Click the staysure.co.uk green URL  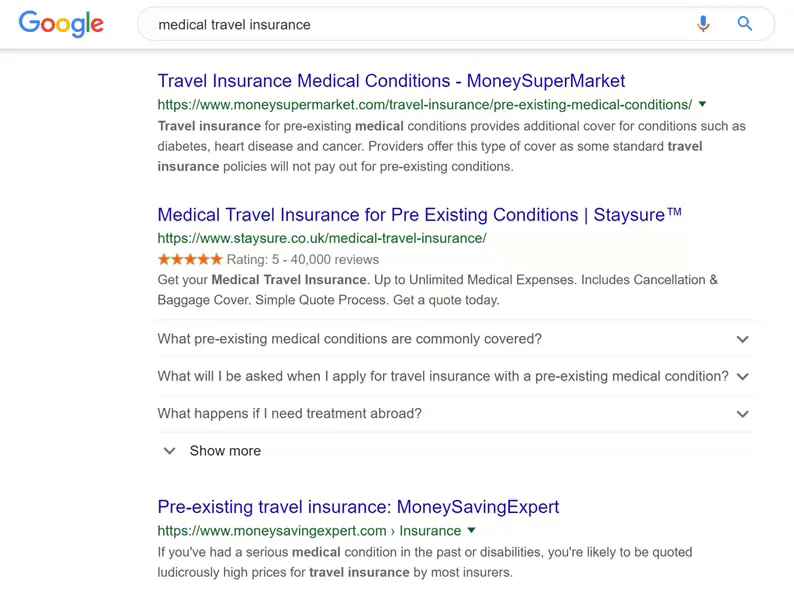(322, 238)
